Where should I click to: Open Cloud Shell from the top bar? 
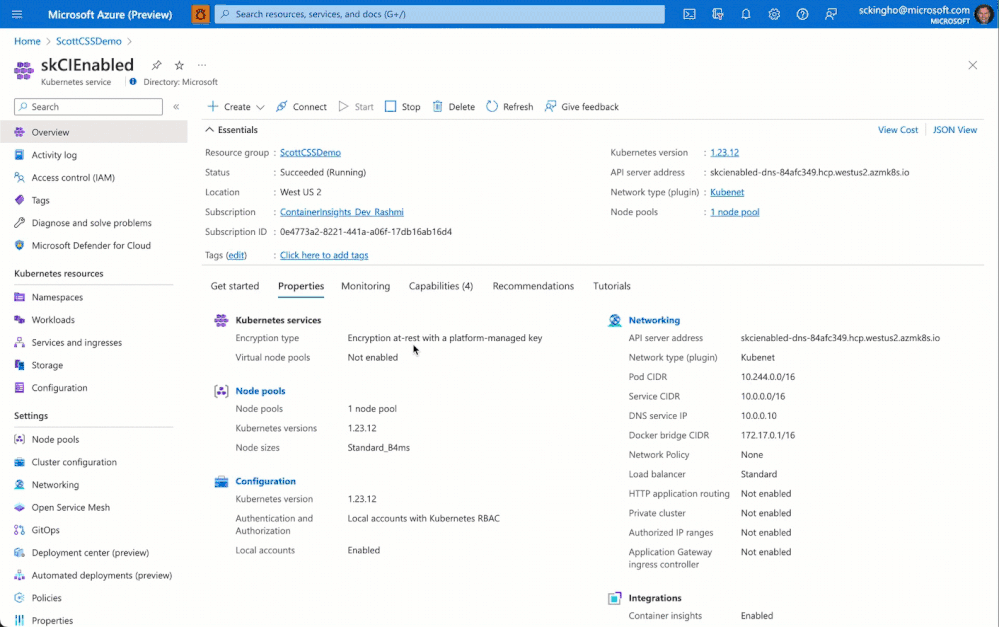click(689, 14)
